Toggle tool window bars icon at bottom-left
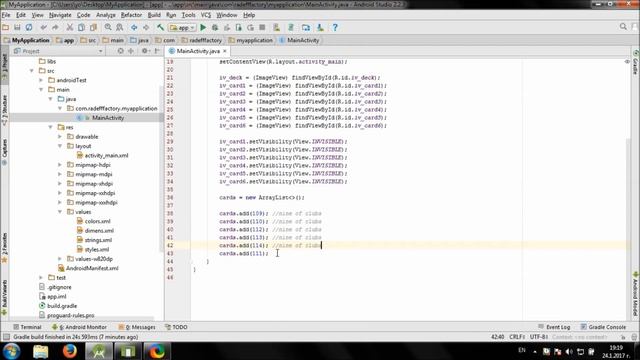640x360 pixels. click(6, 337)
